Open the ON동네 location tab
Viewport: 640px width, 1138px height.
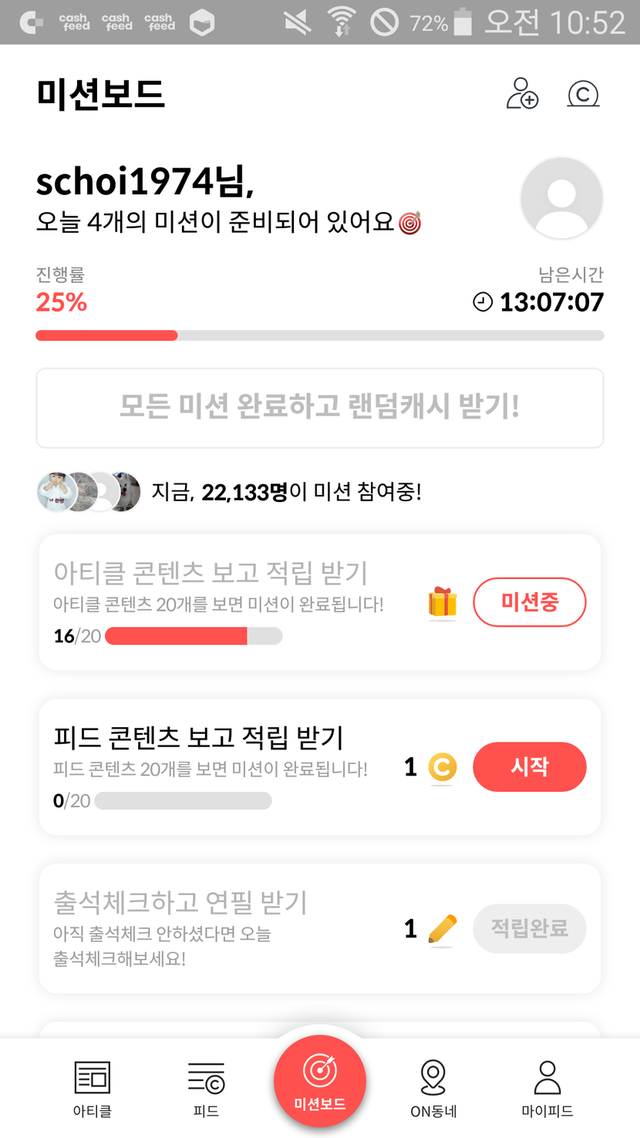coord(433,1088)
